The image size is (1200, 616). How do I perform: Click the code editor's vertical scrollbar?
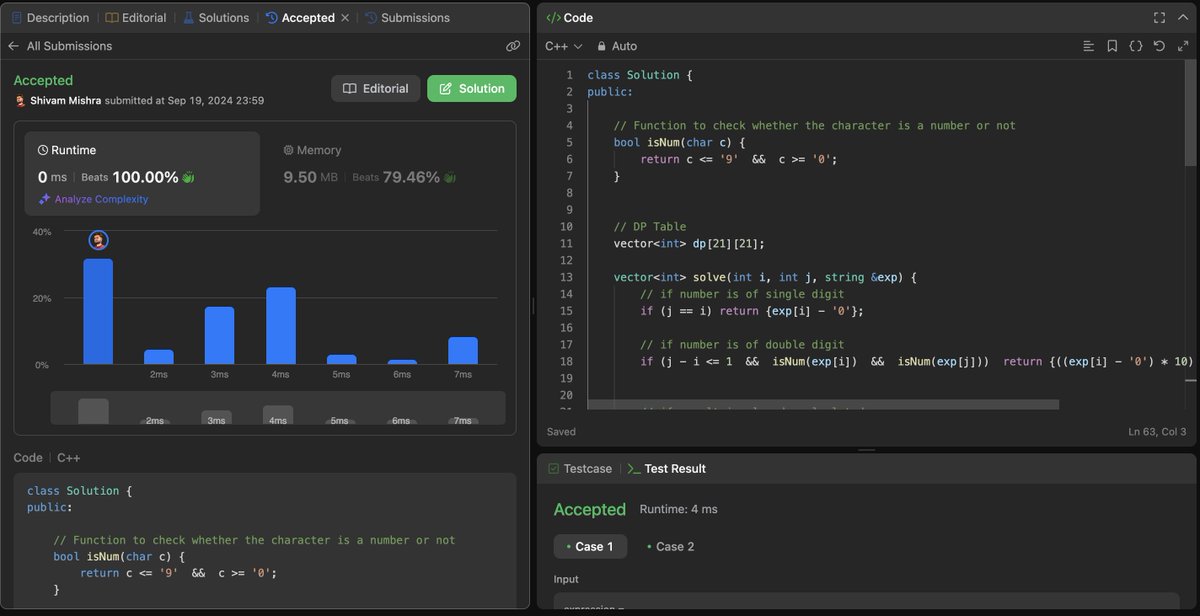pyautogui.click(x=1190, y=115)
